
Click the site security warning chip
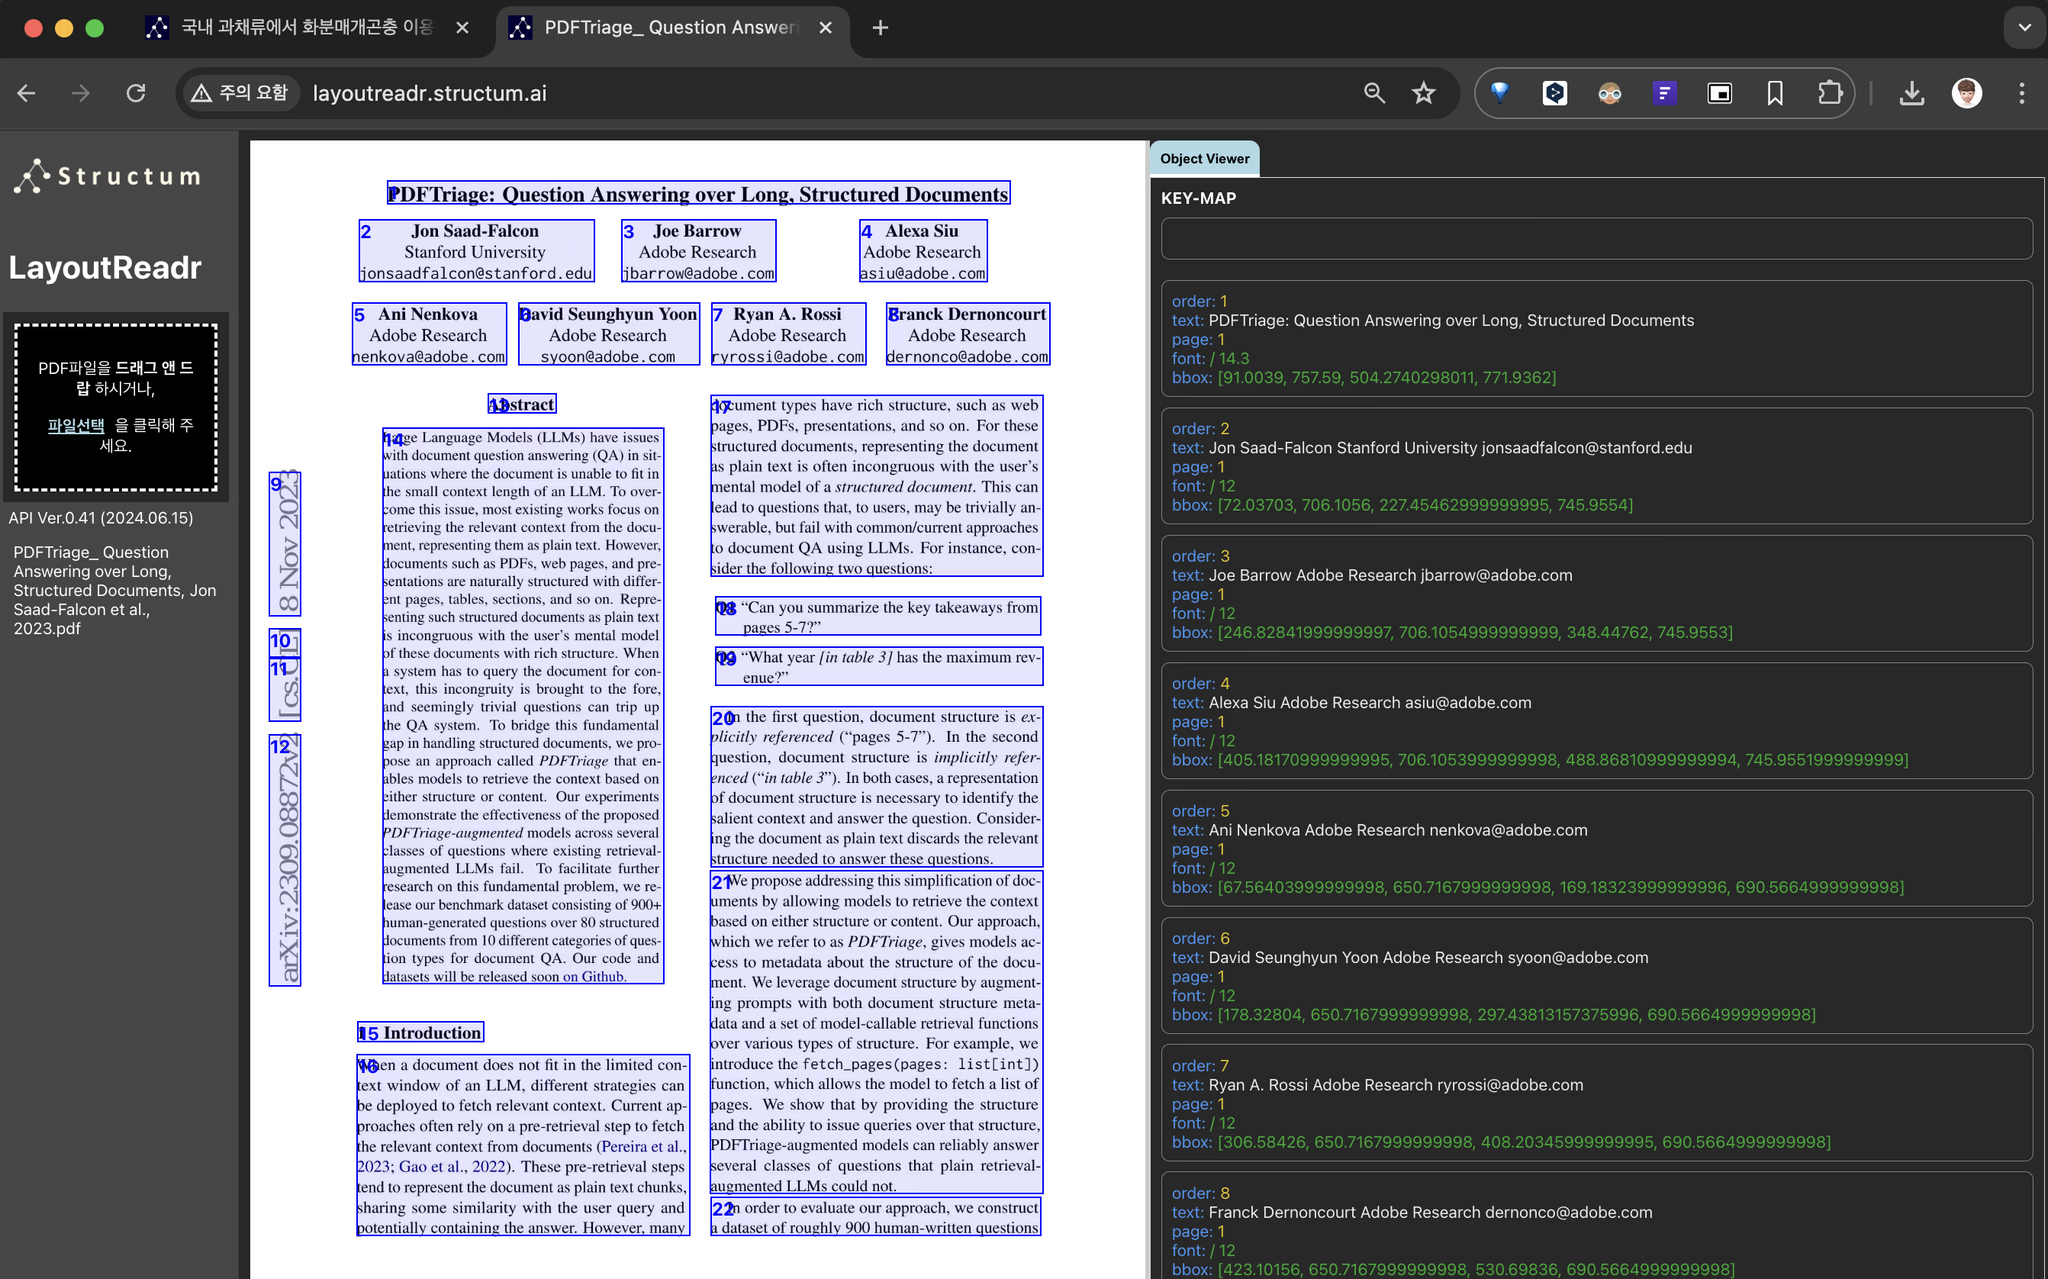pyautogui.click(x=240, y=93)
